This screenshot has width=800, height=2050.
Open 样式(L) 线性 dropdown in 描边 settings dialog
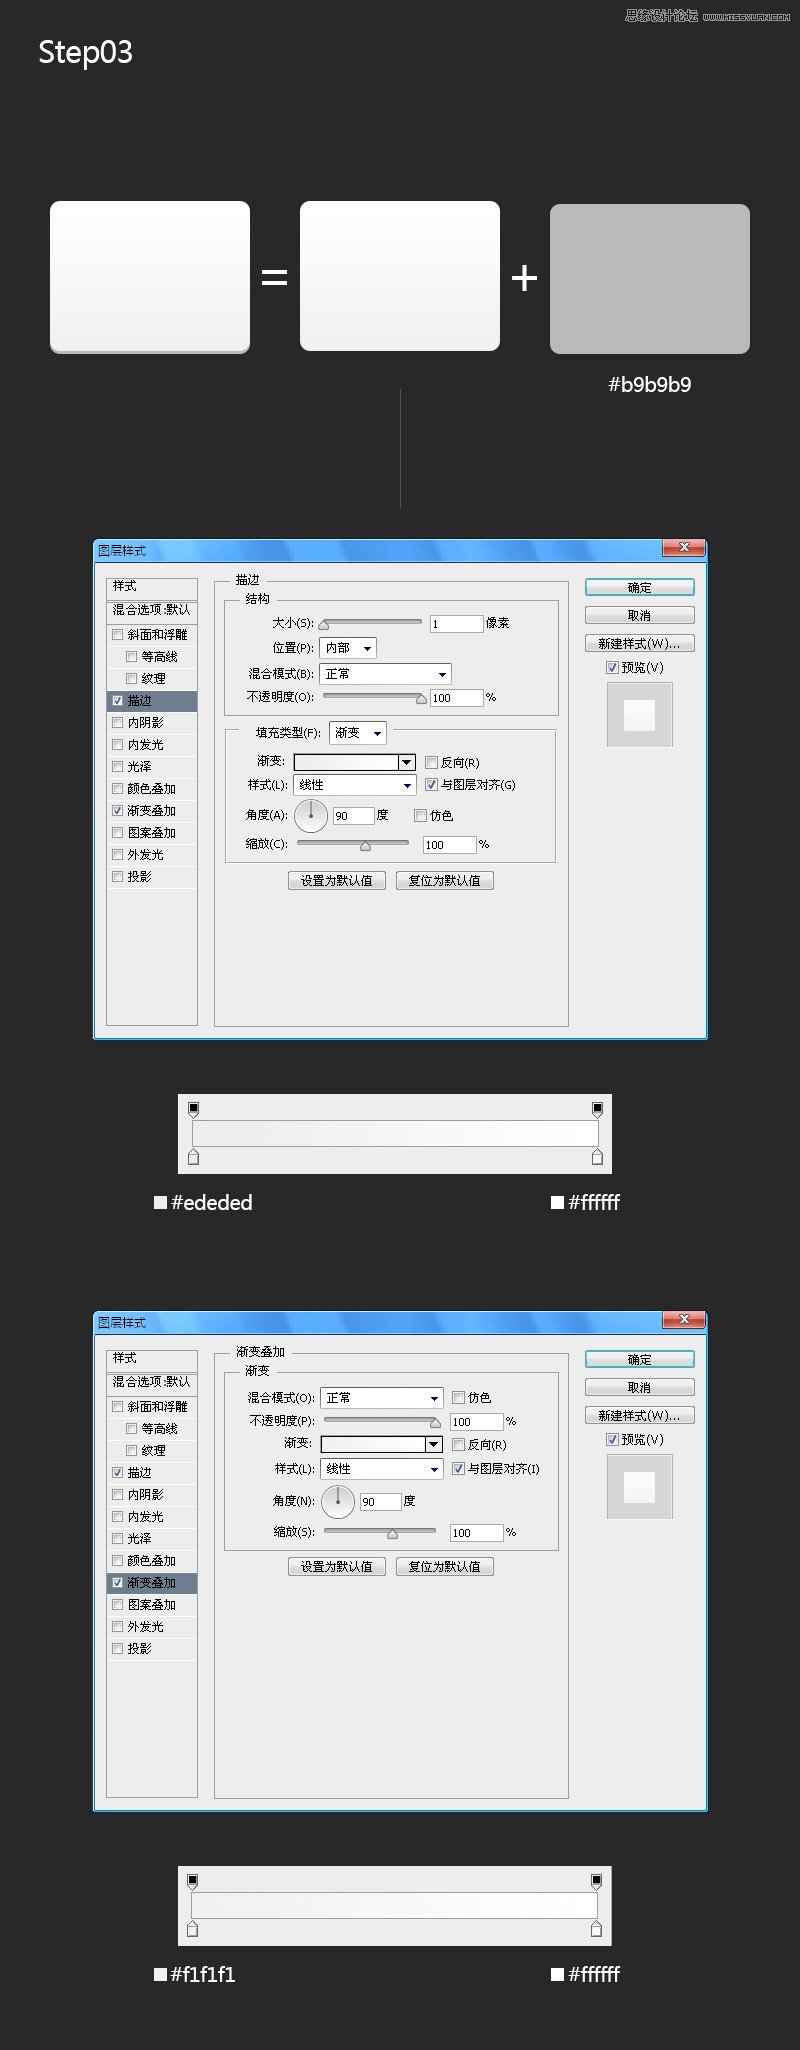click(x=354, y=785)
